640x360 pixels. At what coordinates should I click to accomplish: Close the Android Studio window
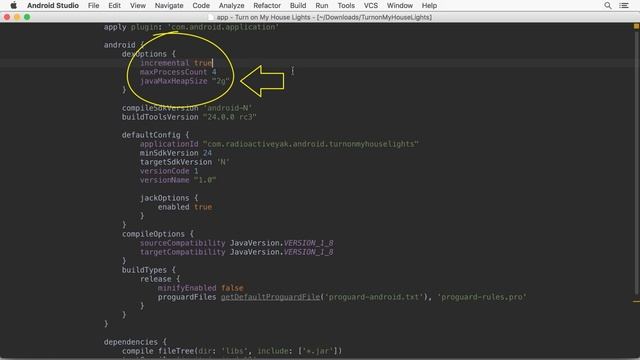7,17
